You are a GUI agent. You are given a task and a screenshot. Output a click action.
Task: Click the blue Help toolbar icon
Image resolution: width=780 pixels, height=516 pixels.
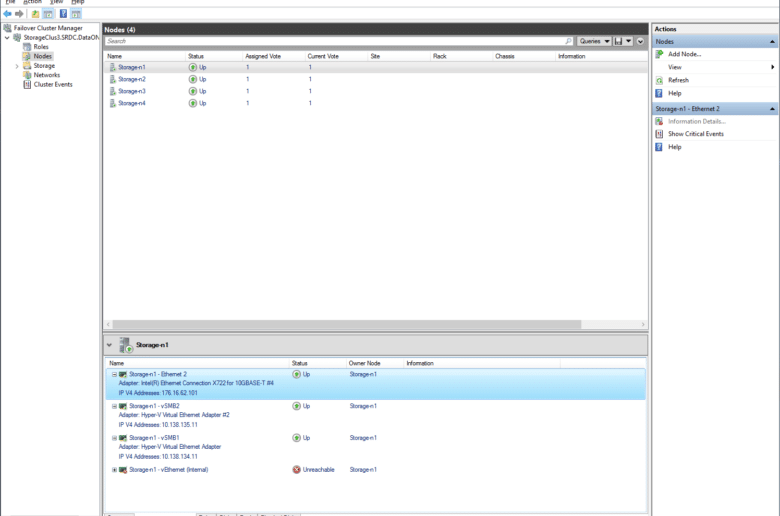(63, 14)
